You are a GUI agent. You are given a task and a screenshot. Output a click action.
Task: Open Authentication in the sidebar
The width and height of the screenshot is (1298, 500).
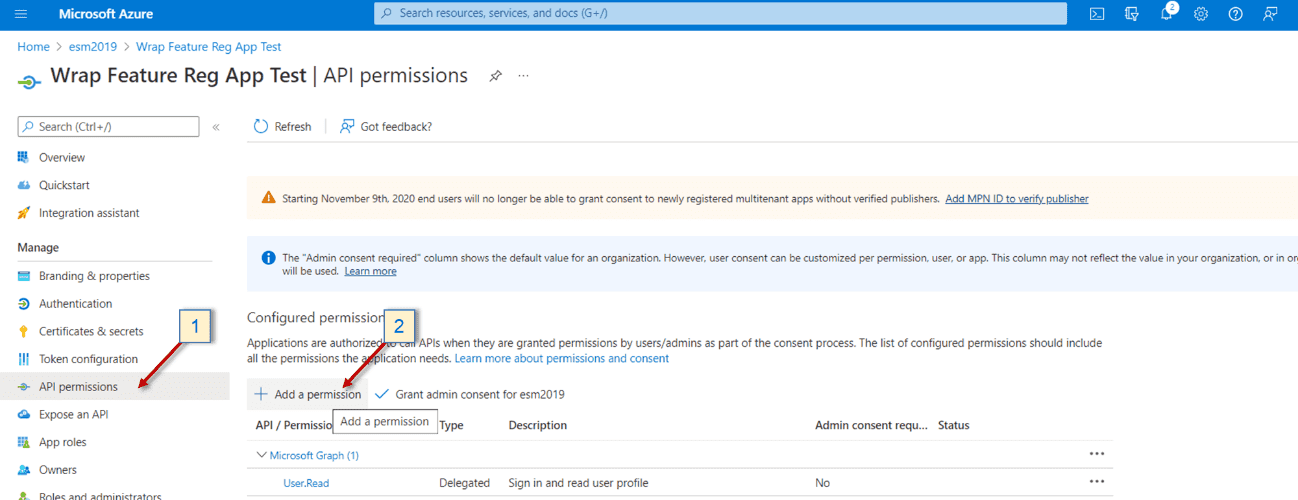(x=75, y=304)
